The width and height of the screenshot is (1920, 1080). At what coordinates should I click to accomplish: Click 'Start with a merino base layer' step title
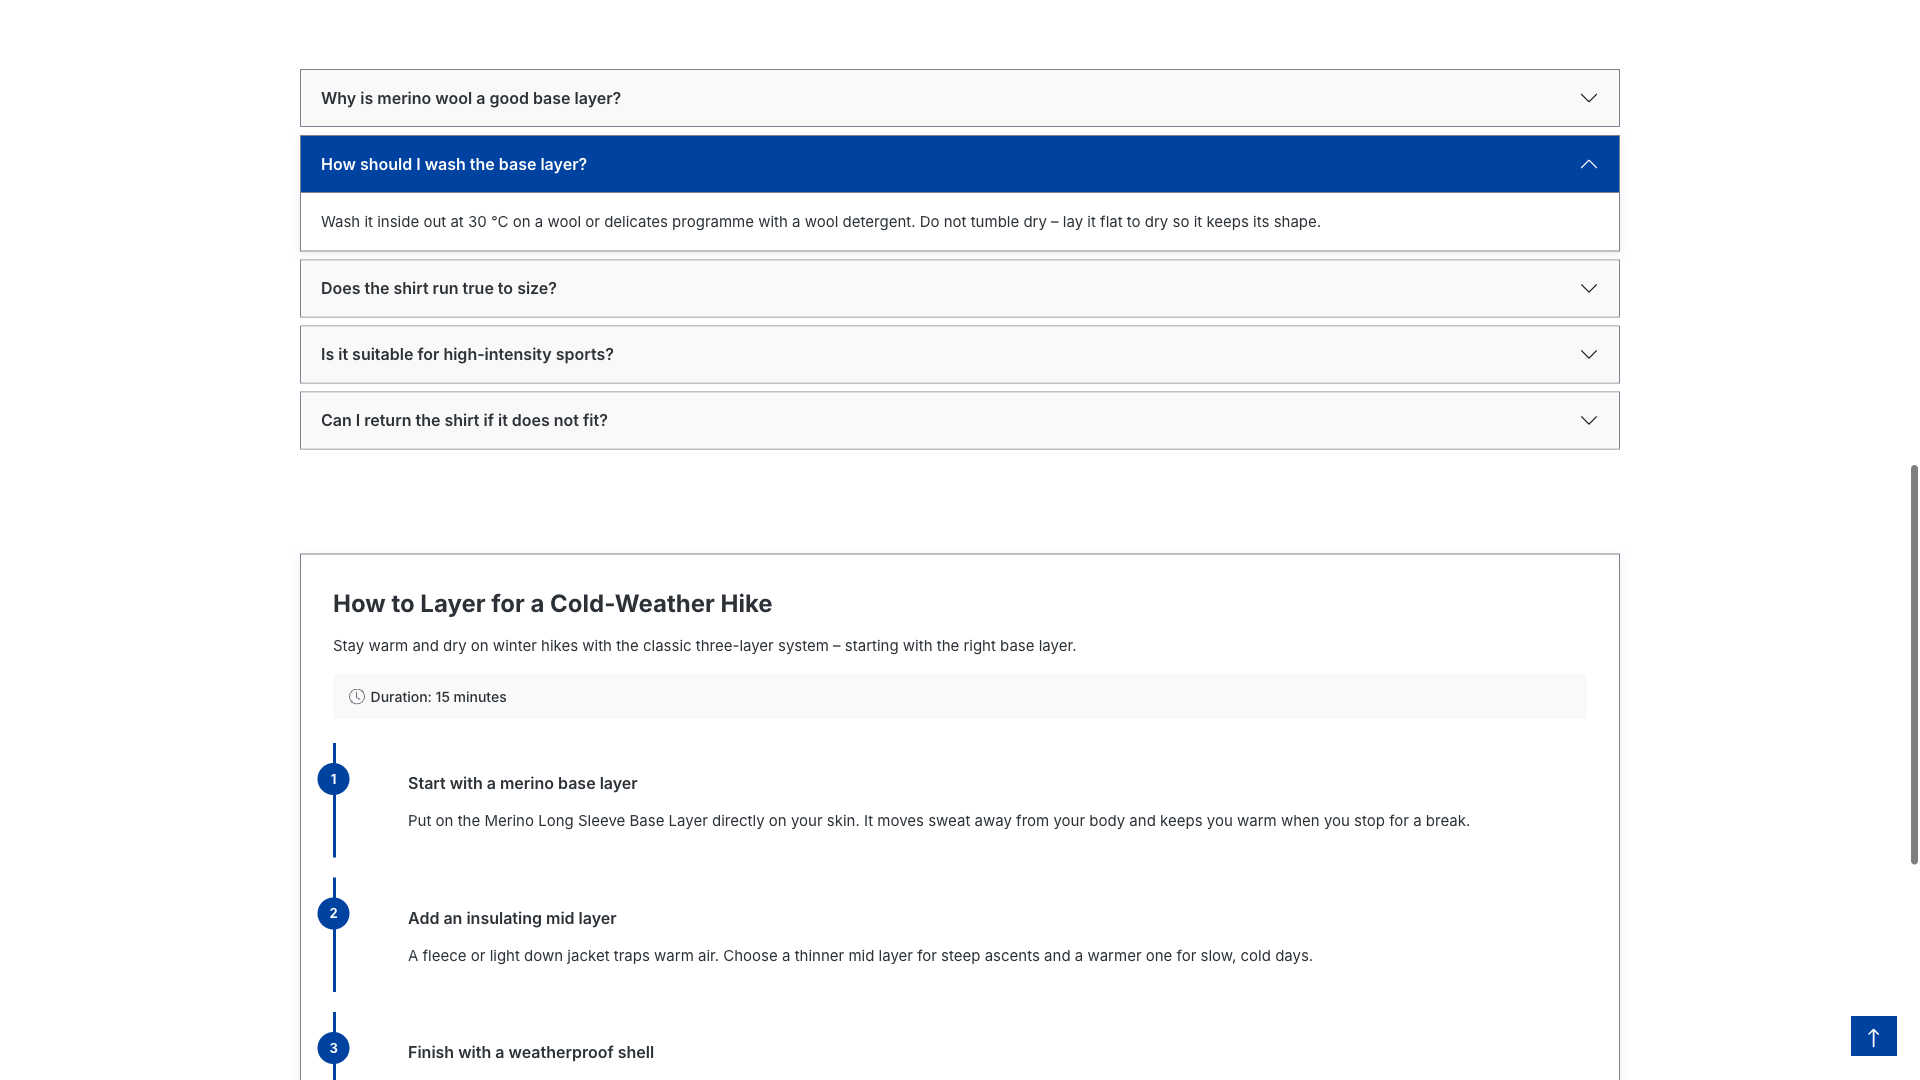[x=522, y=784]
